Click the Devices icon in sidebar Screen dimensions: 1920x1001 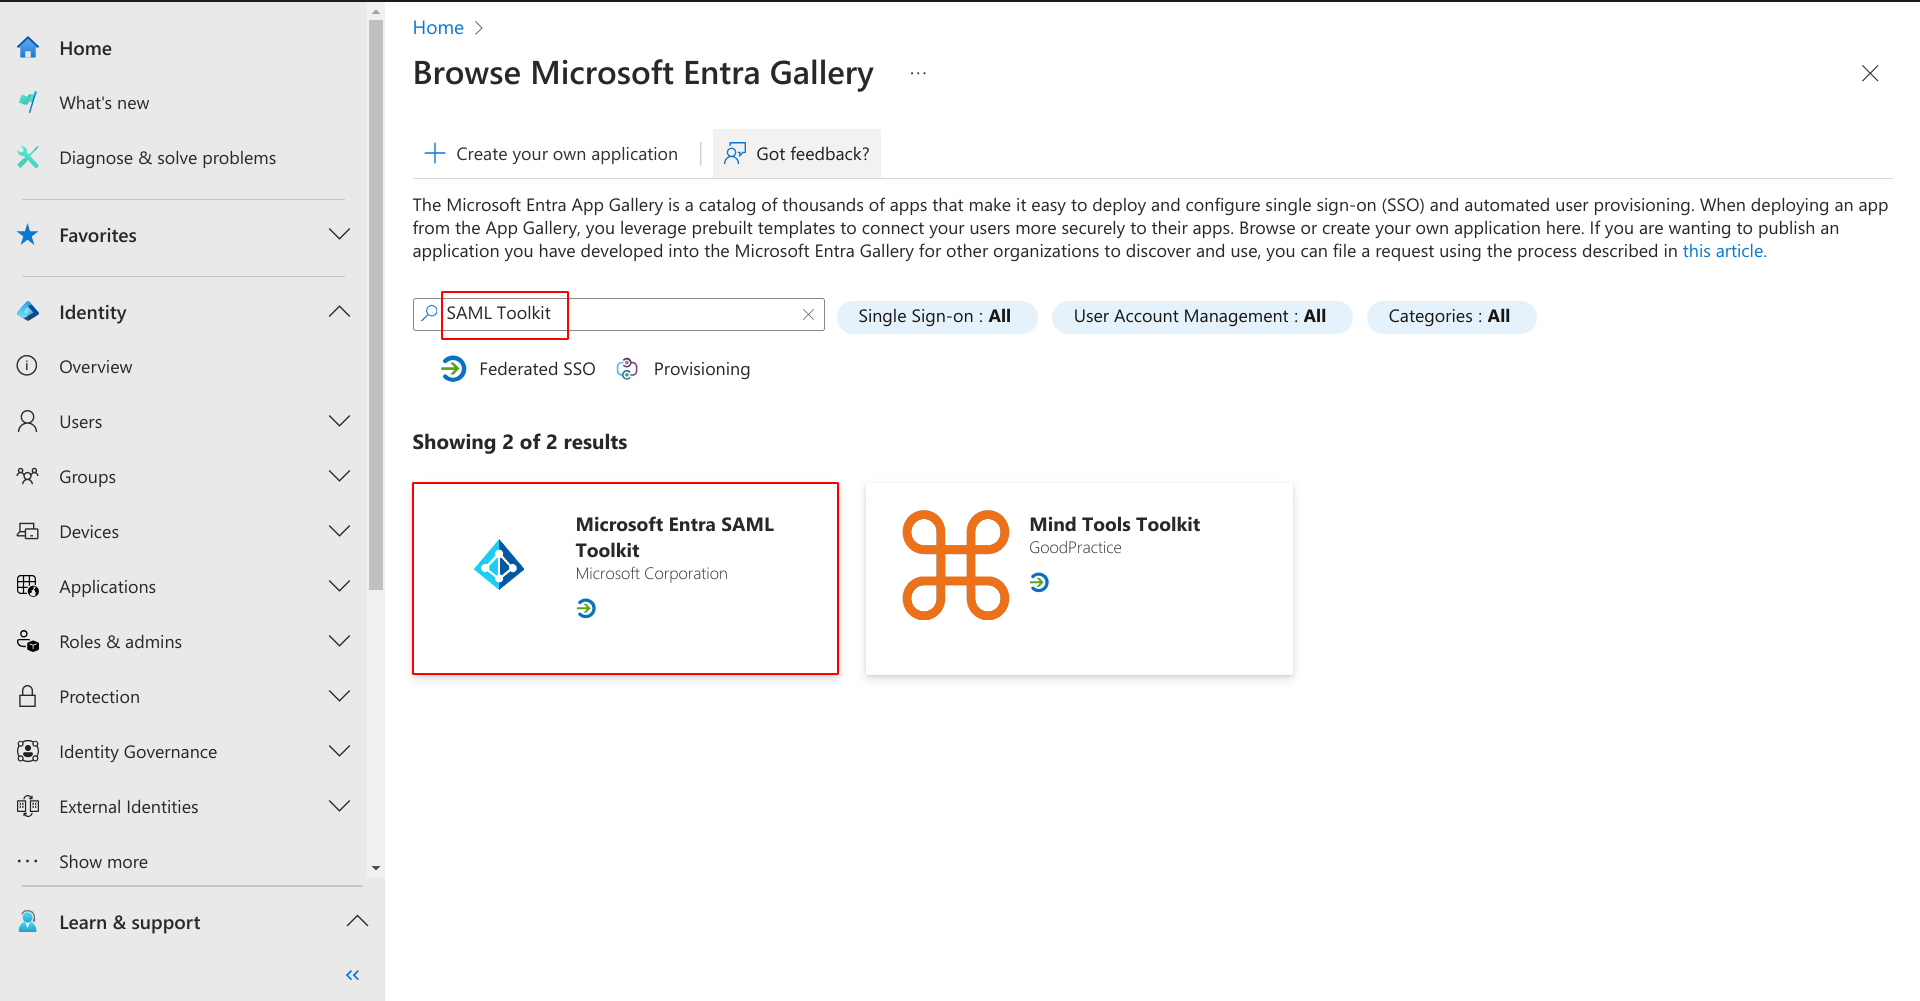click(x=28, y=531)
